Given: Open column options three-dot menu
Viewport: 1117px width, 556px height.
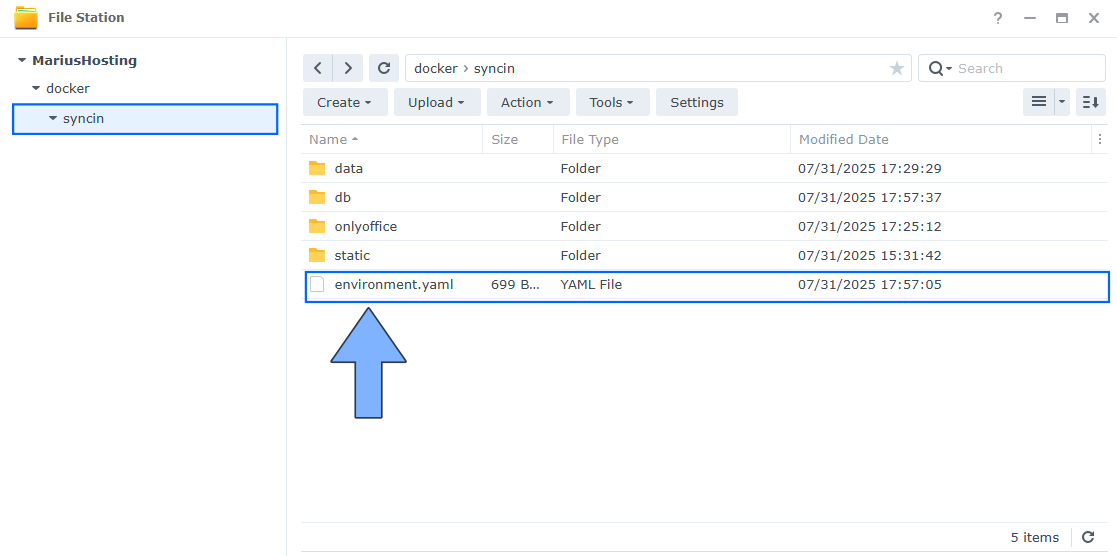Looking at the screenshot, I should click(x=1100, y=140).
